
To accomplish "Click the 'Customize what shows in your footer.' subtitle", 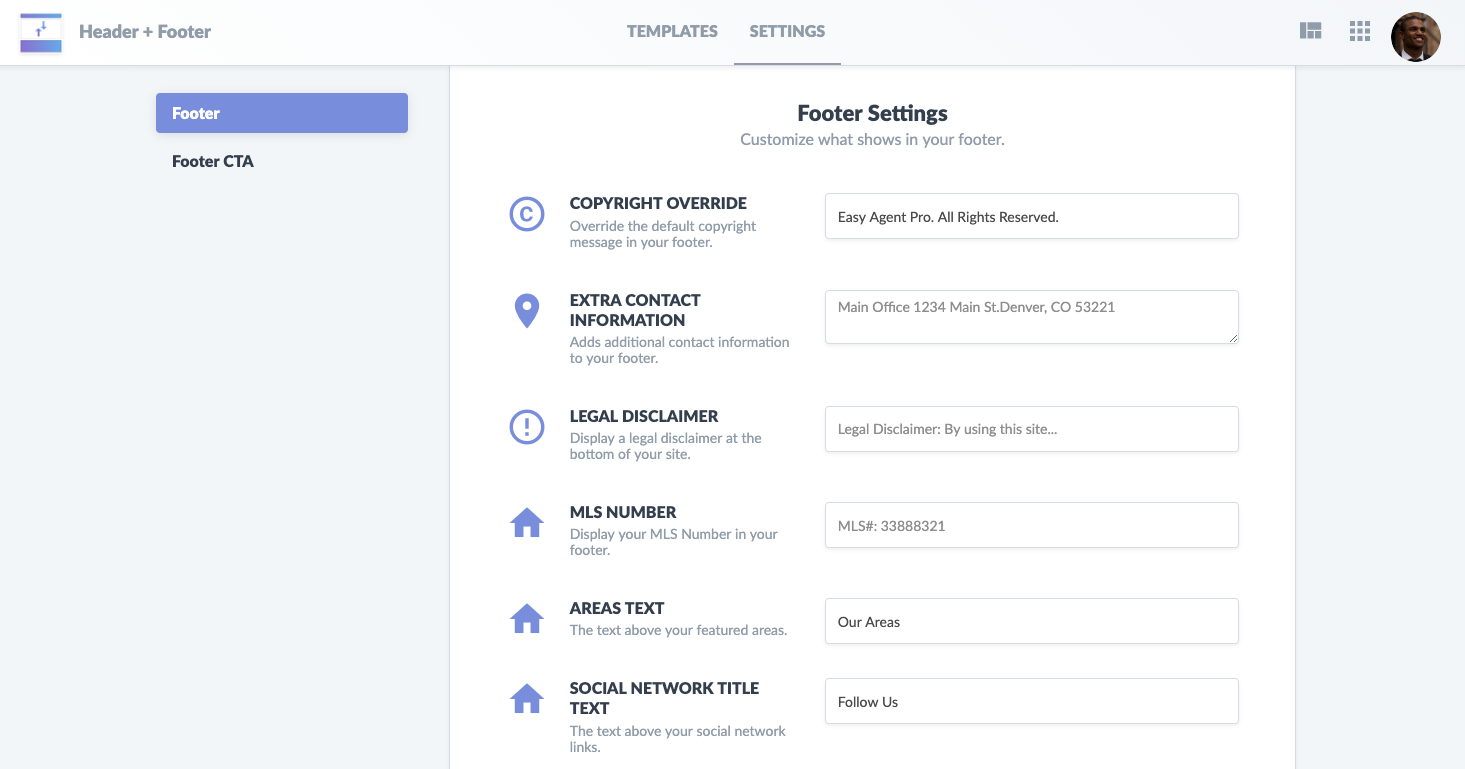I will (872, 139).
